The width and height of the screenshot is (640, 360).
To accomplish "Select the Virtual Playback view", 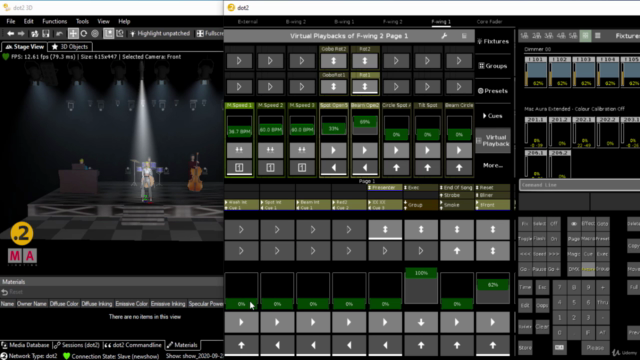I will 493,140.
